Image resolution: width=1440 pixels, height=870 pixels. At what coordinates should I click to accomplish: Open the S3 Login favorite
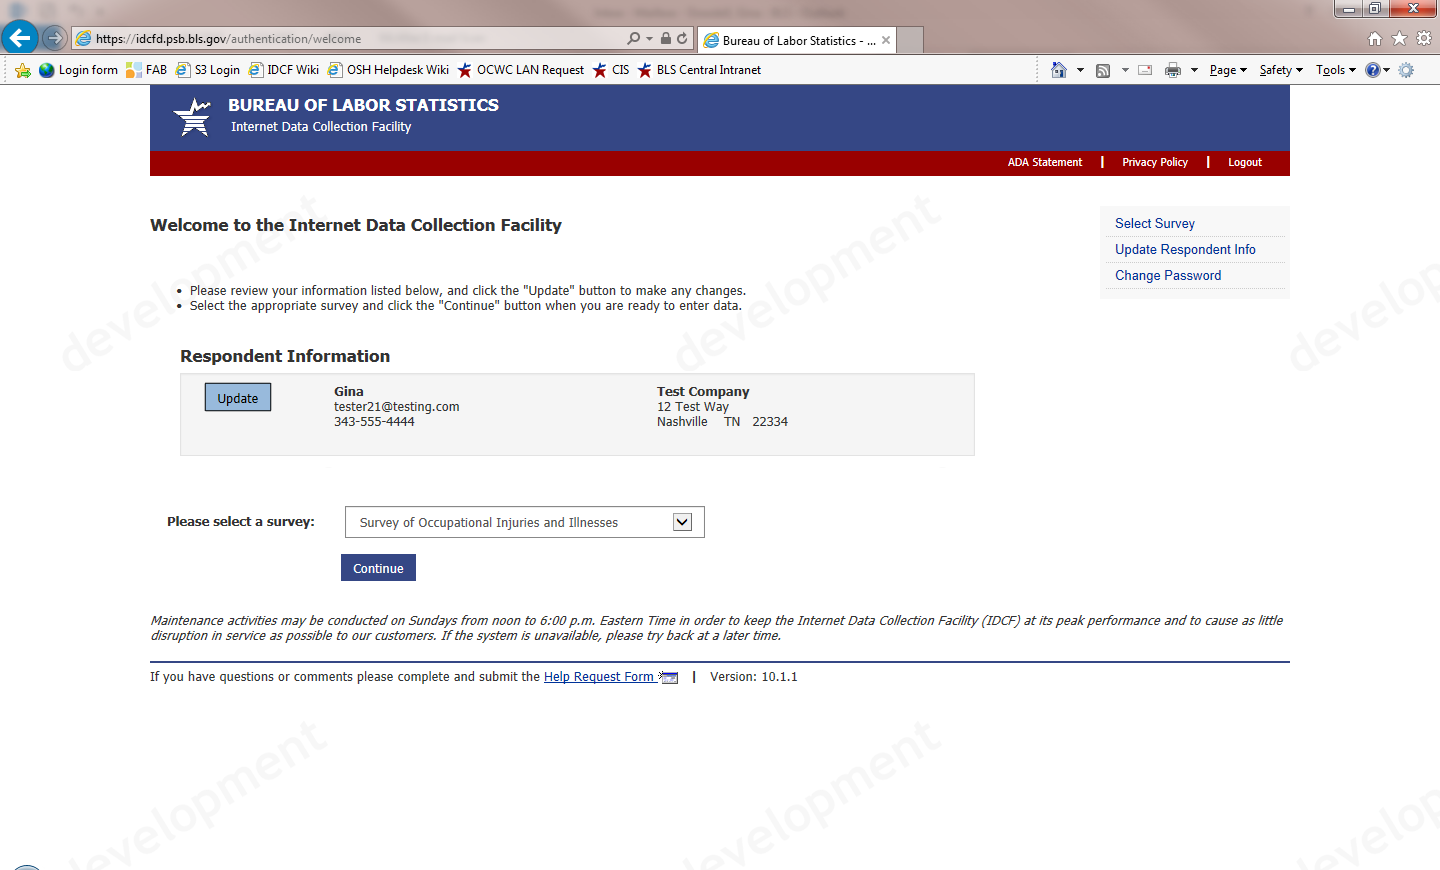point(208,70)
